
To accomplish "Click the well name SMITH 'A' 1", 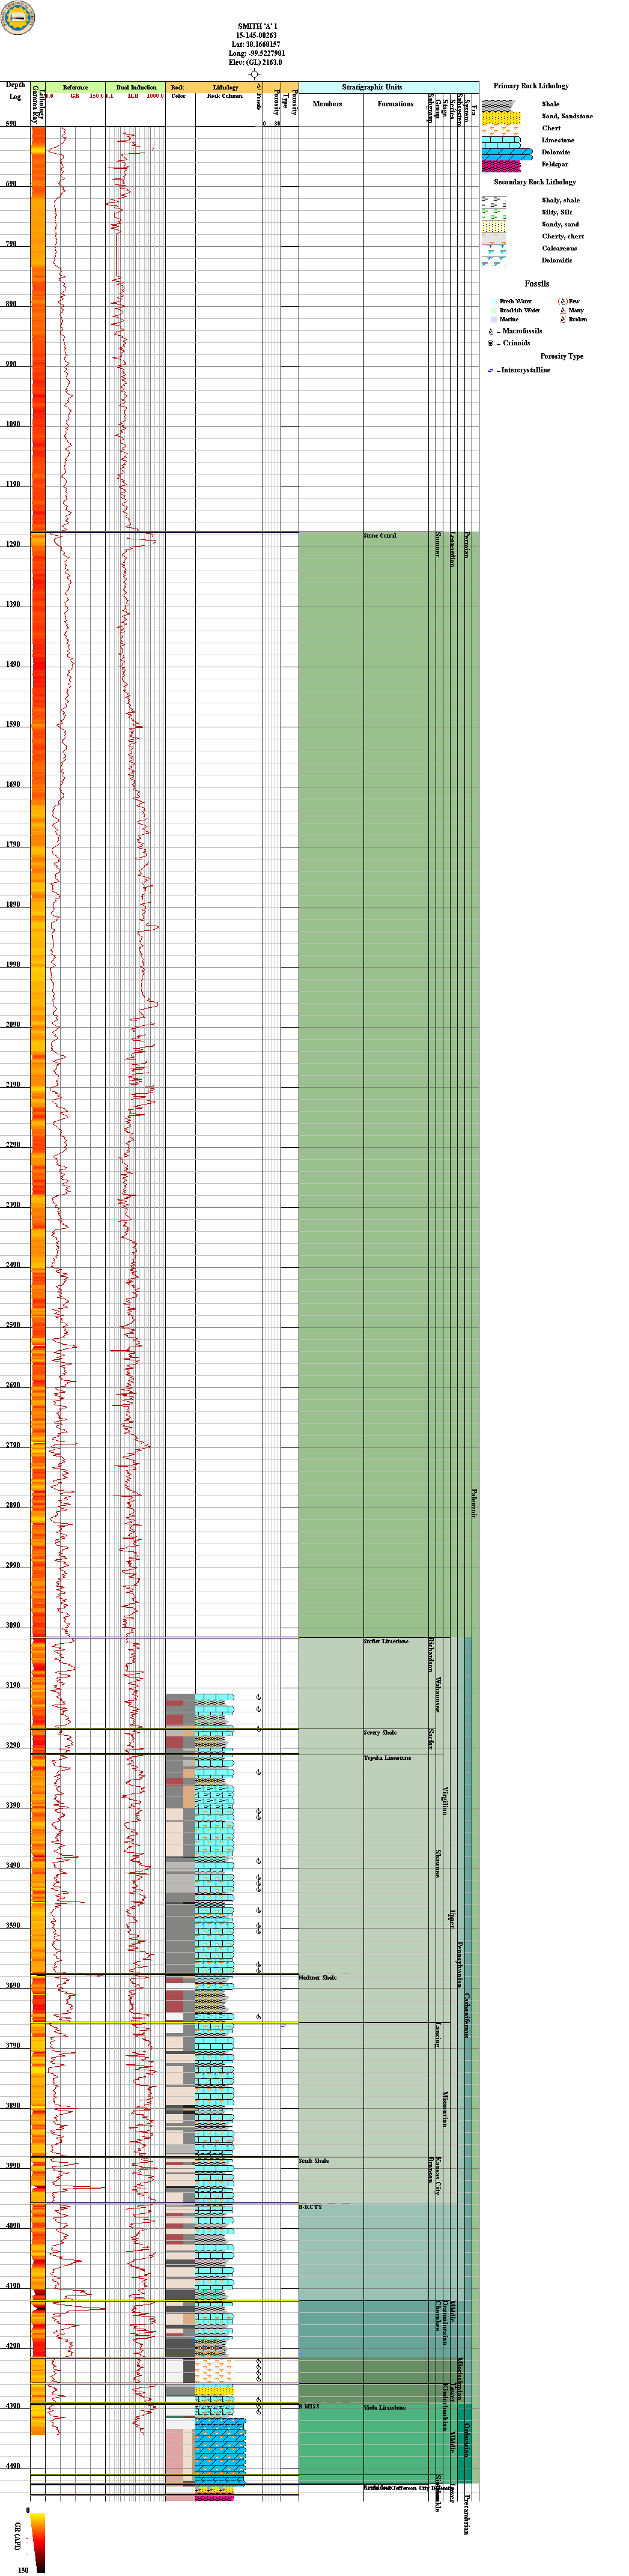I will [257, 27].
